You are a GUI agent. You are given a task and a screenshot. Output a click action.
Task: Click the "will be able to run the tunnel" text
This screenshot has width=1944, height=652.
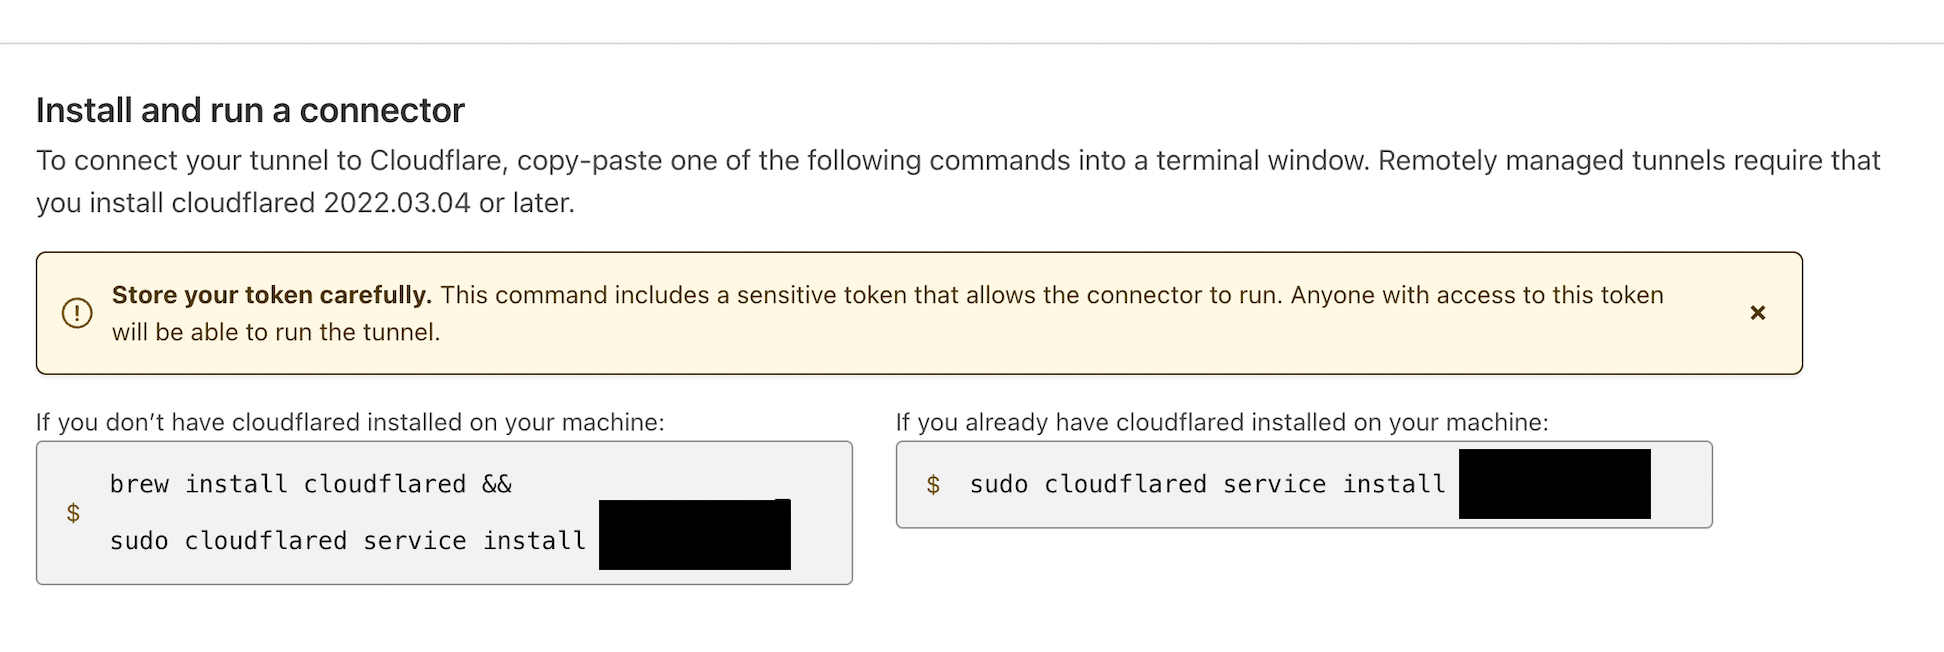click(x=276, y=332)
